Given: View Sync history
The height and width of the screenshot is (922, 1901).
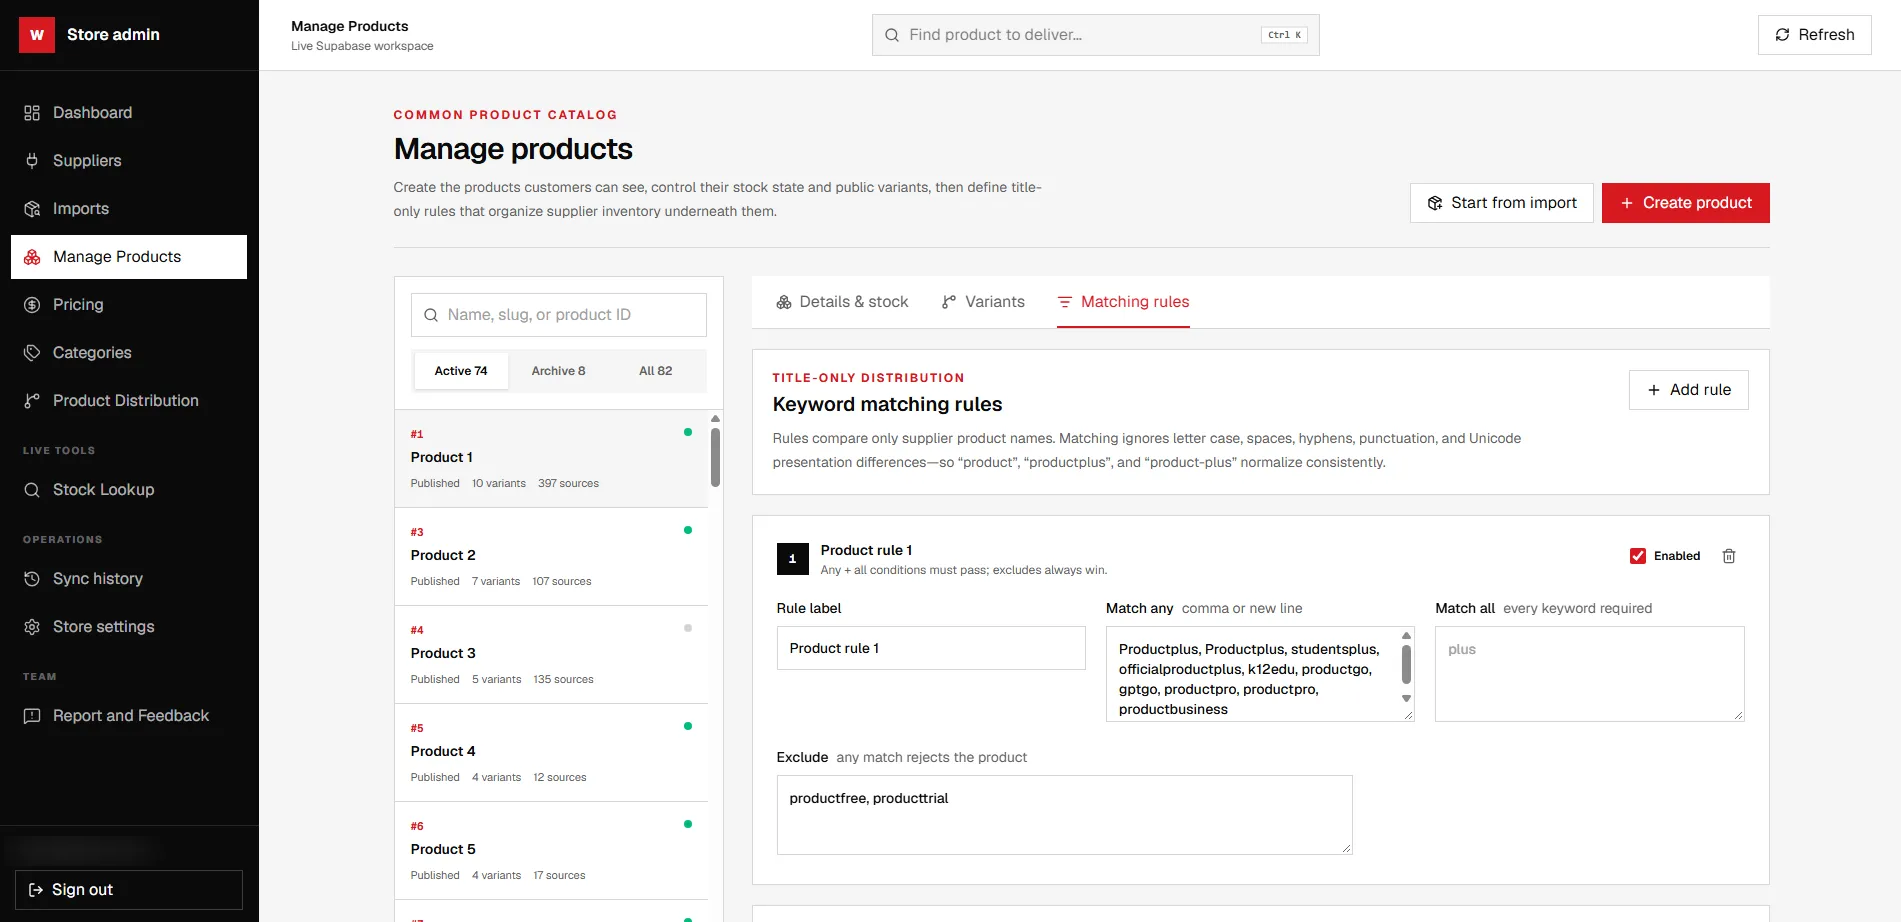Looking at the screenshot, I should 129,579.
